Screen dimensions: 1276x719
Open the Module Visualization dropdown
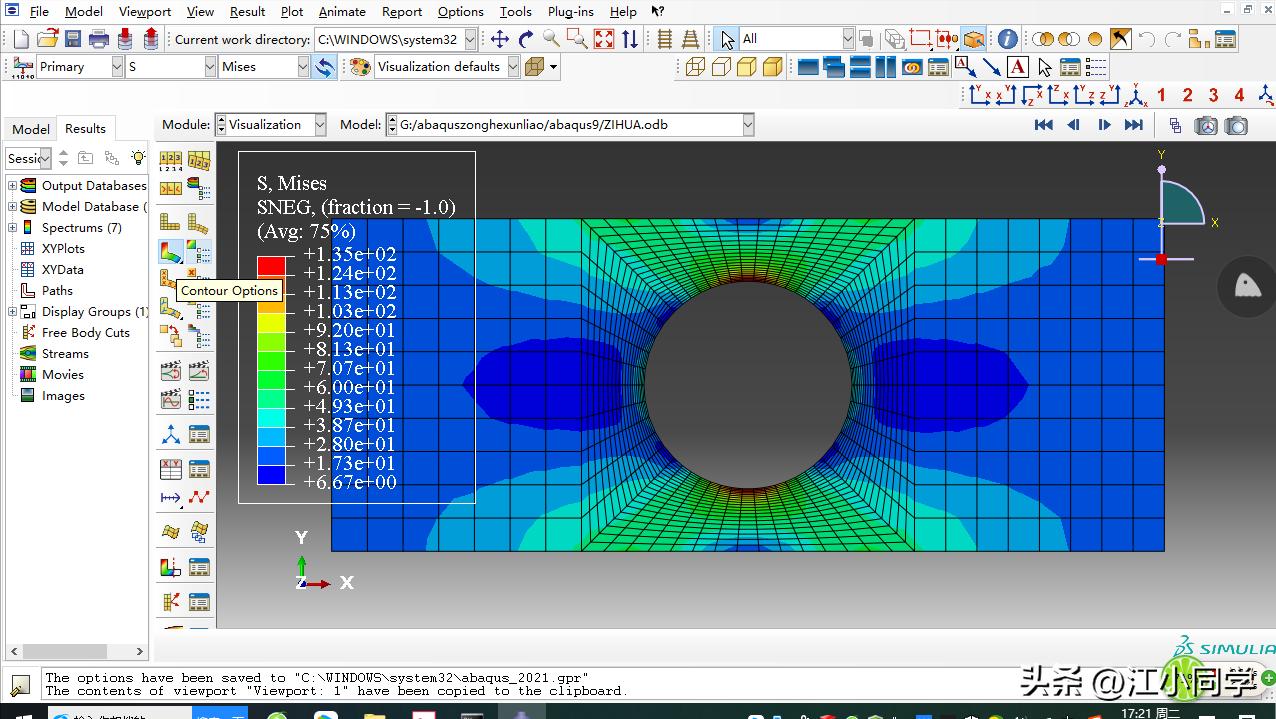tap(319, 125)
